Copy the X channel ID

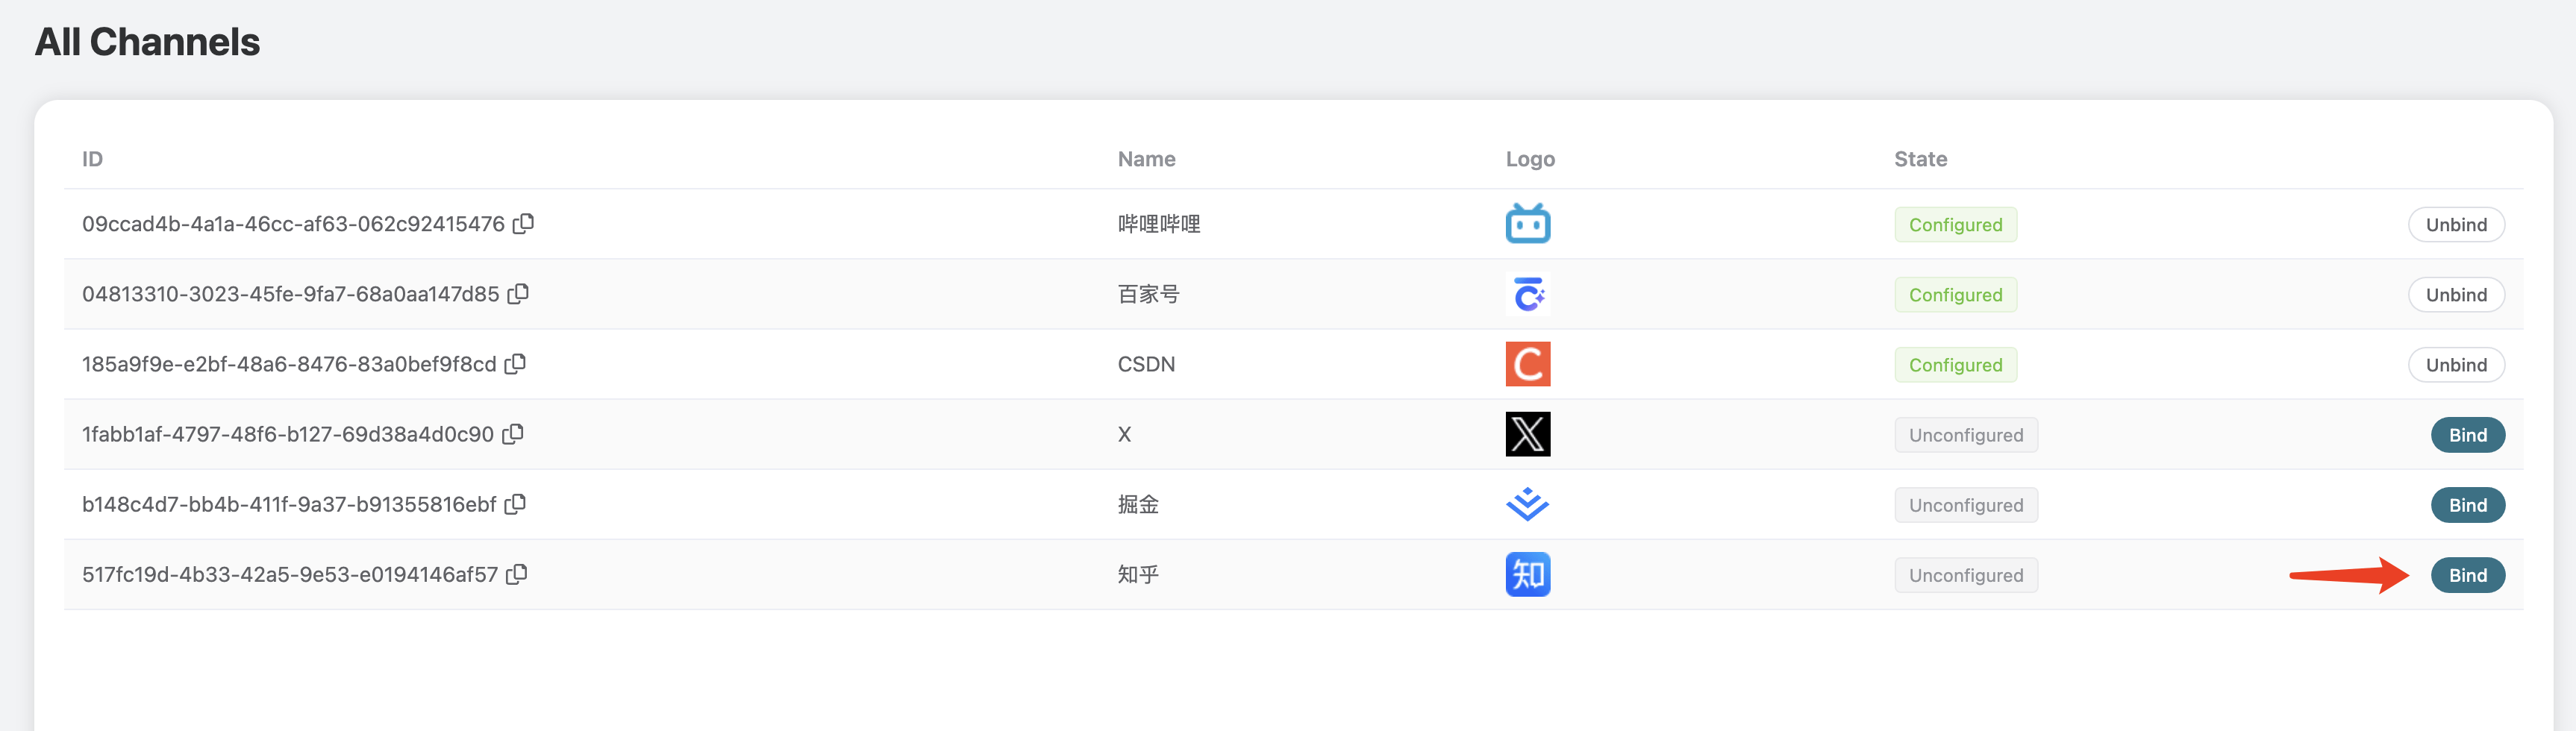513,433
